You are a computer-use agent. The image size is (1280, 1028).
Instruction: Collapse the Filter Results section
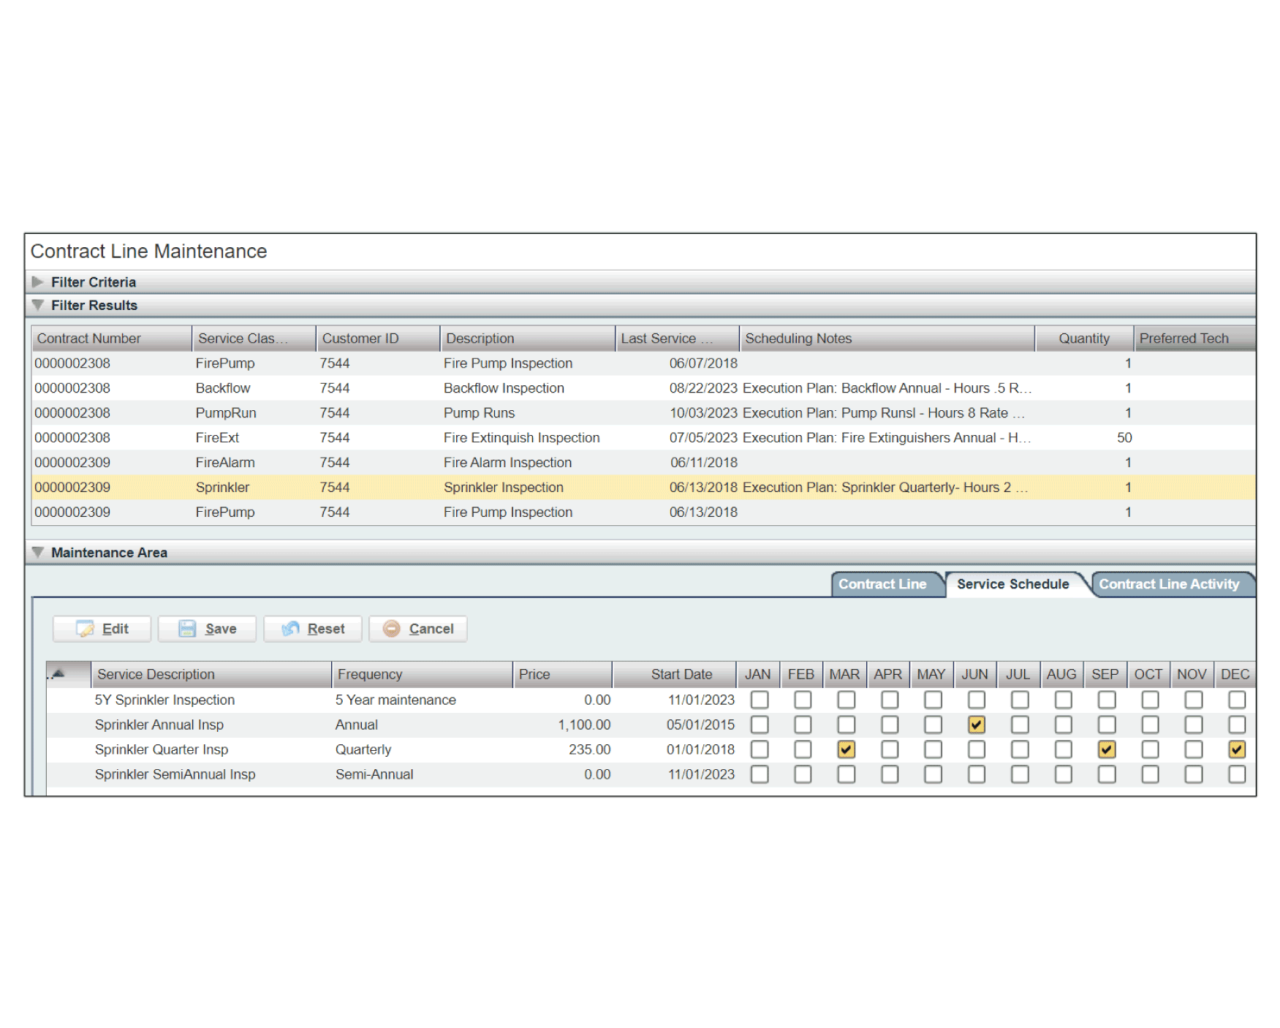(38, 305)
